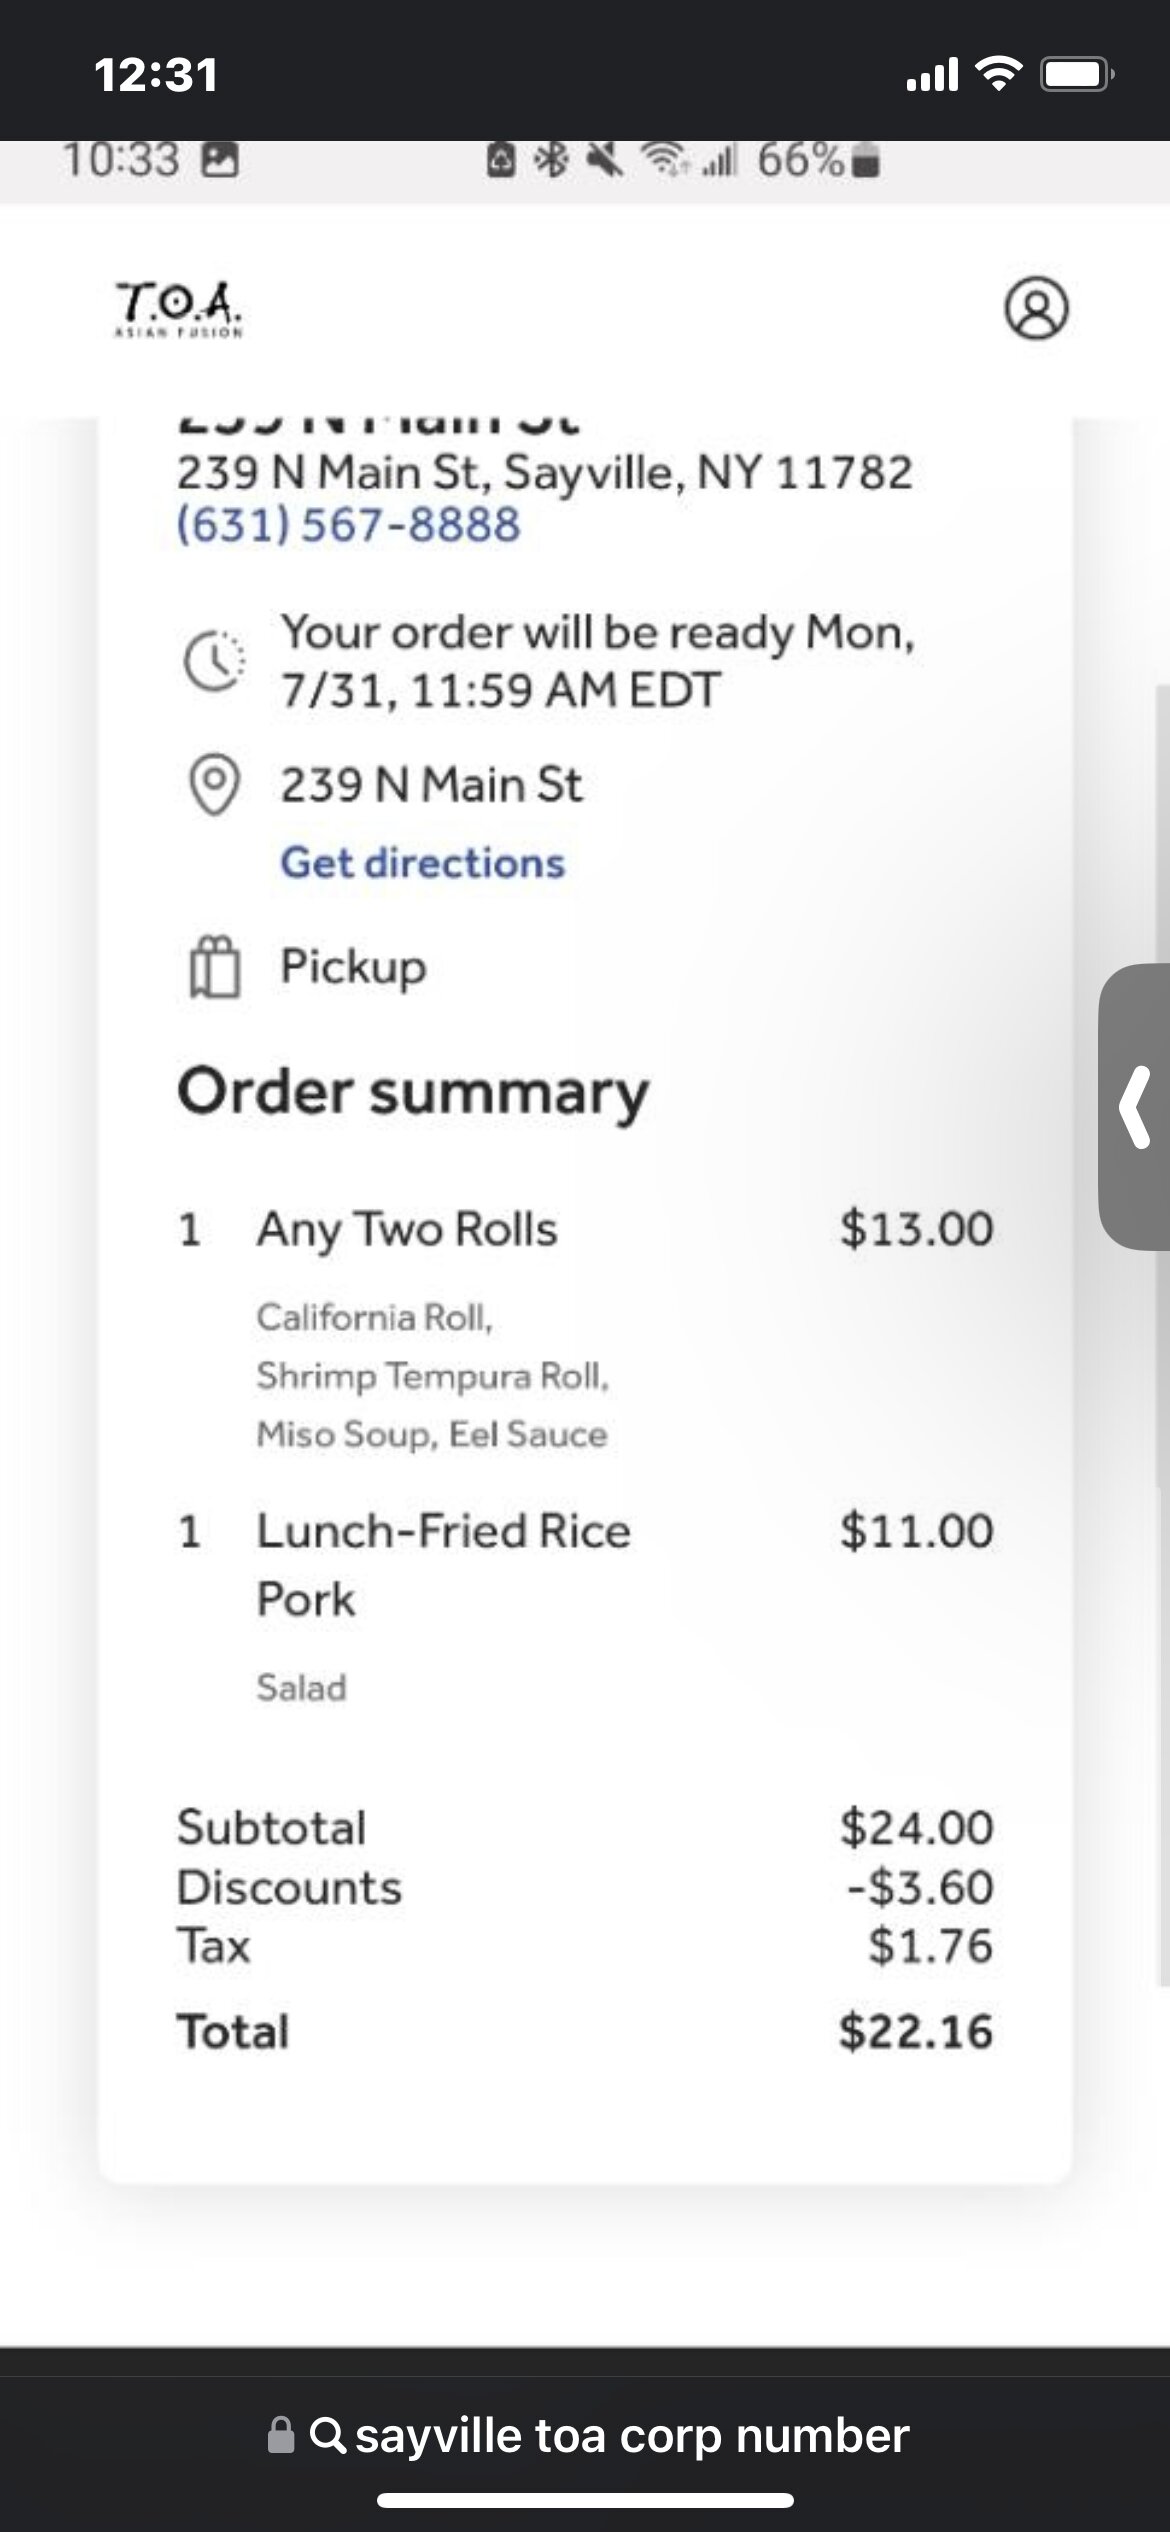Tap the 239 N Main St Sayville address
1170x2532 pixels.
544,473
